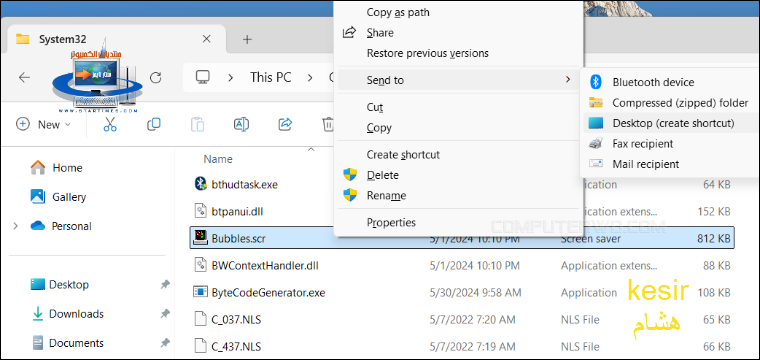Select Cut from the context menu
Screen dimensions: 760x360
coord(375,107)
